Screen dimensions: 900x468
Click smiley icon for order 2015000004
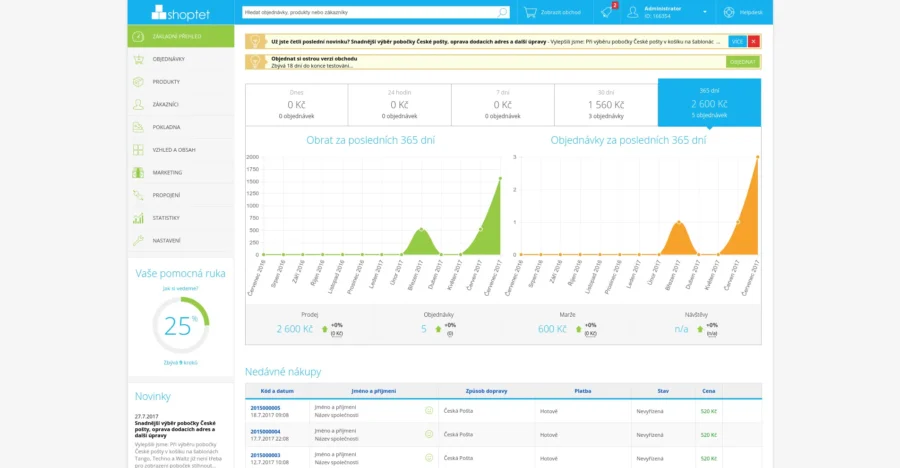click(x=429, y=434)
